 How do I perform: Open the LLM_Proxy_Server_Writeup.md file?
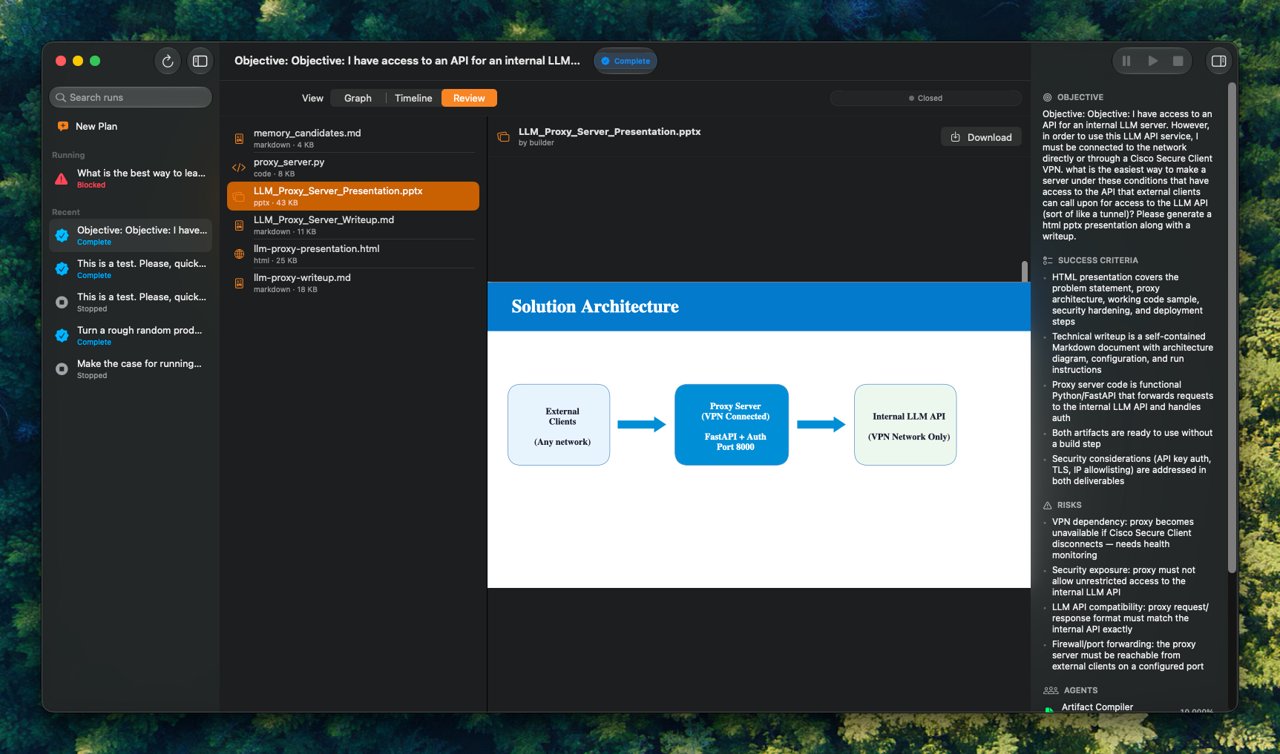coord(353,225)
